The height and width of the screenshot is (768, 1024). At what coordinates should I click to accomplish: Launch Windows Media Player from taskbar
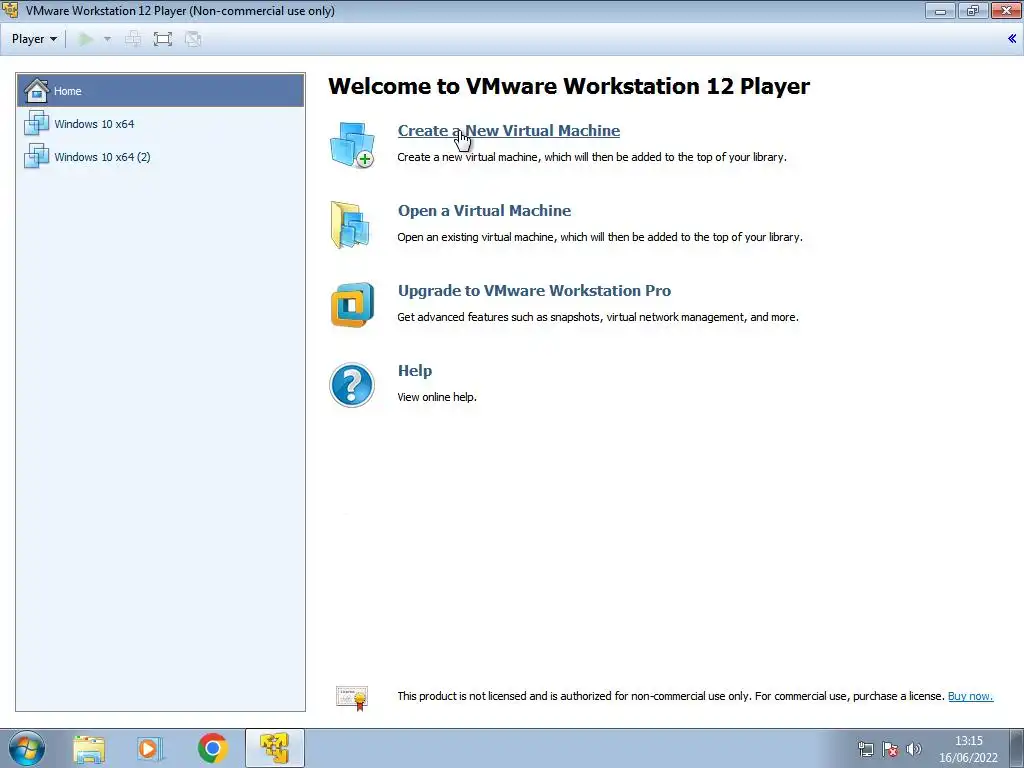tap(150, 749)
